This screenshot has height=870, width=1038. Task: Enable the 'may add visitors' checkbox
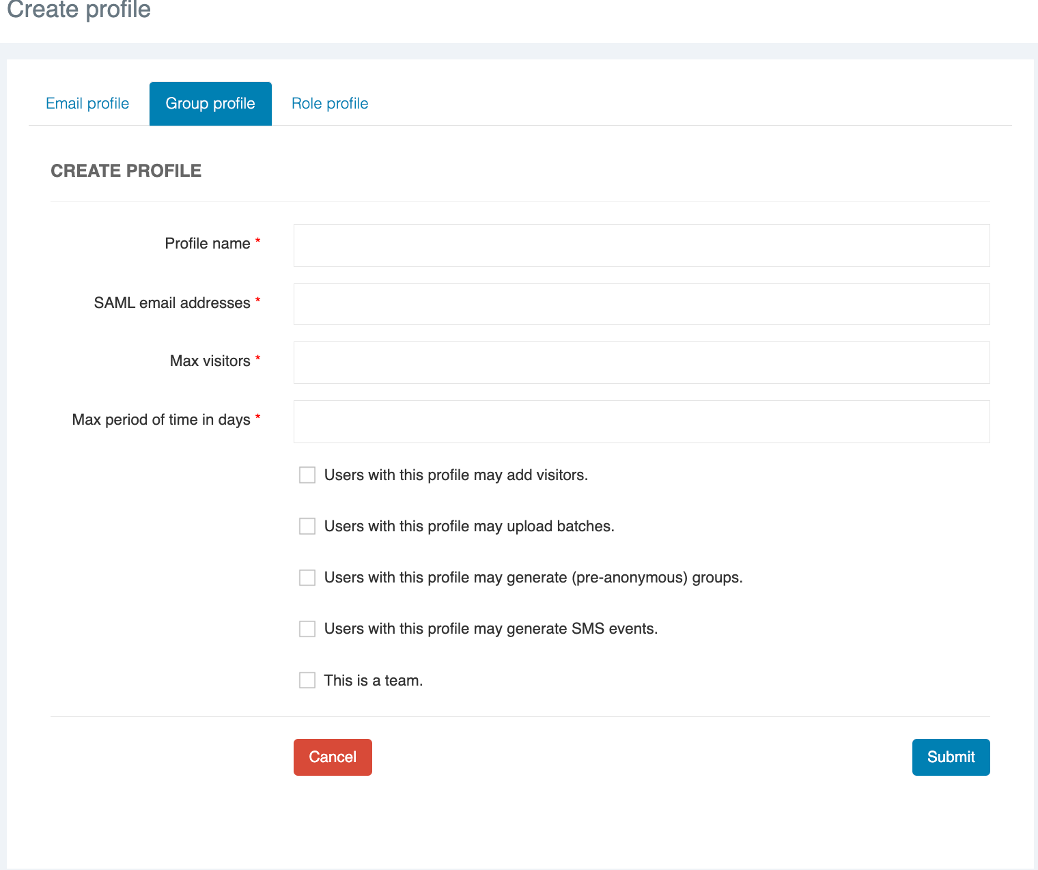coord(307,475)
